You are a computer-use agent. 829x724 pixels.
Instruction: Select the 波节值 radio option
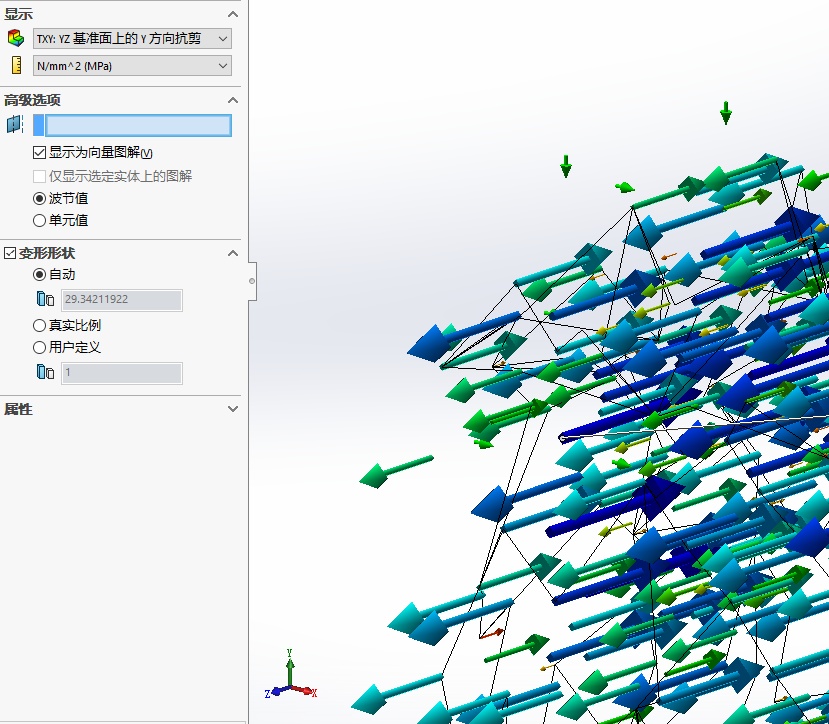tap(40, 198)
